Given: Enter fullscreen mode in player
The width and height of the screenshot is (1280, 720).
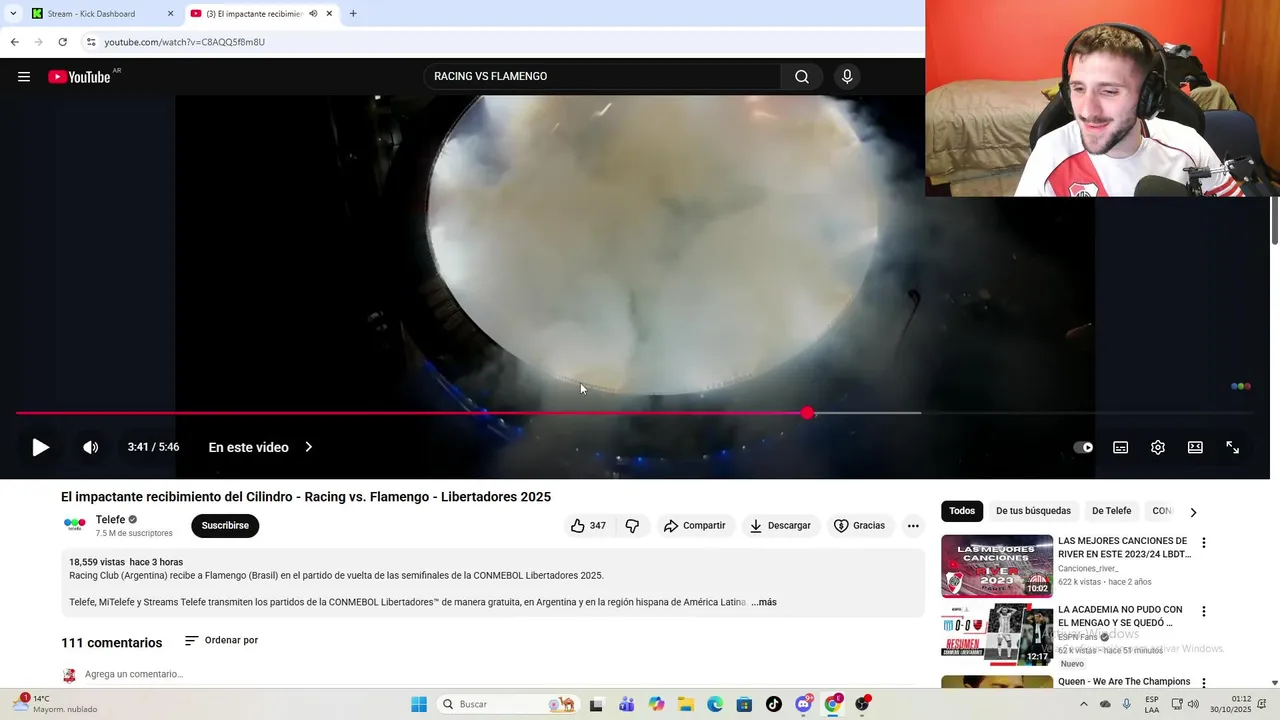Looking at the screenshot, I should pos(1233,448).
